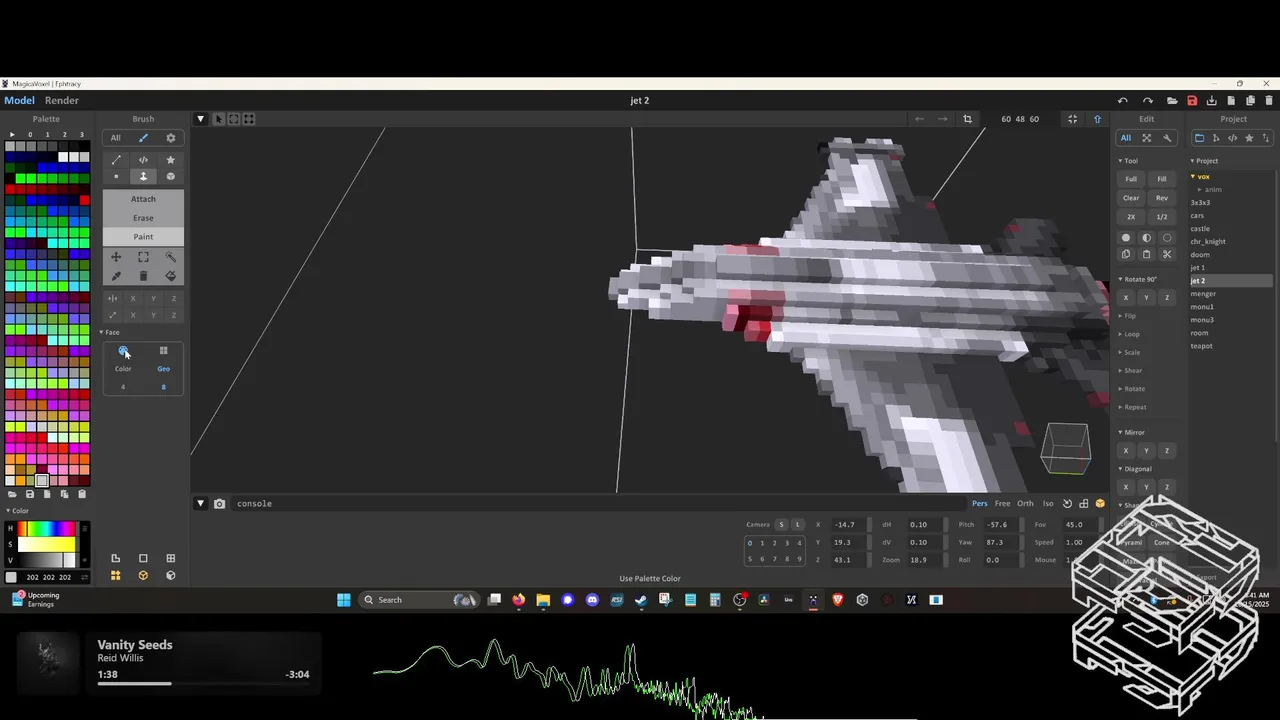Image resolution: width=1280 pixels, height=720 pixels.
Task: Select the Free camera mode
Action: click(1002, 504)
